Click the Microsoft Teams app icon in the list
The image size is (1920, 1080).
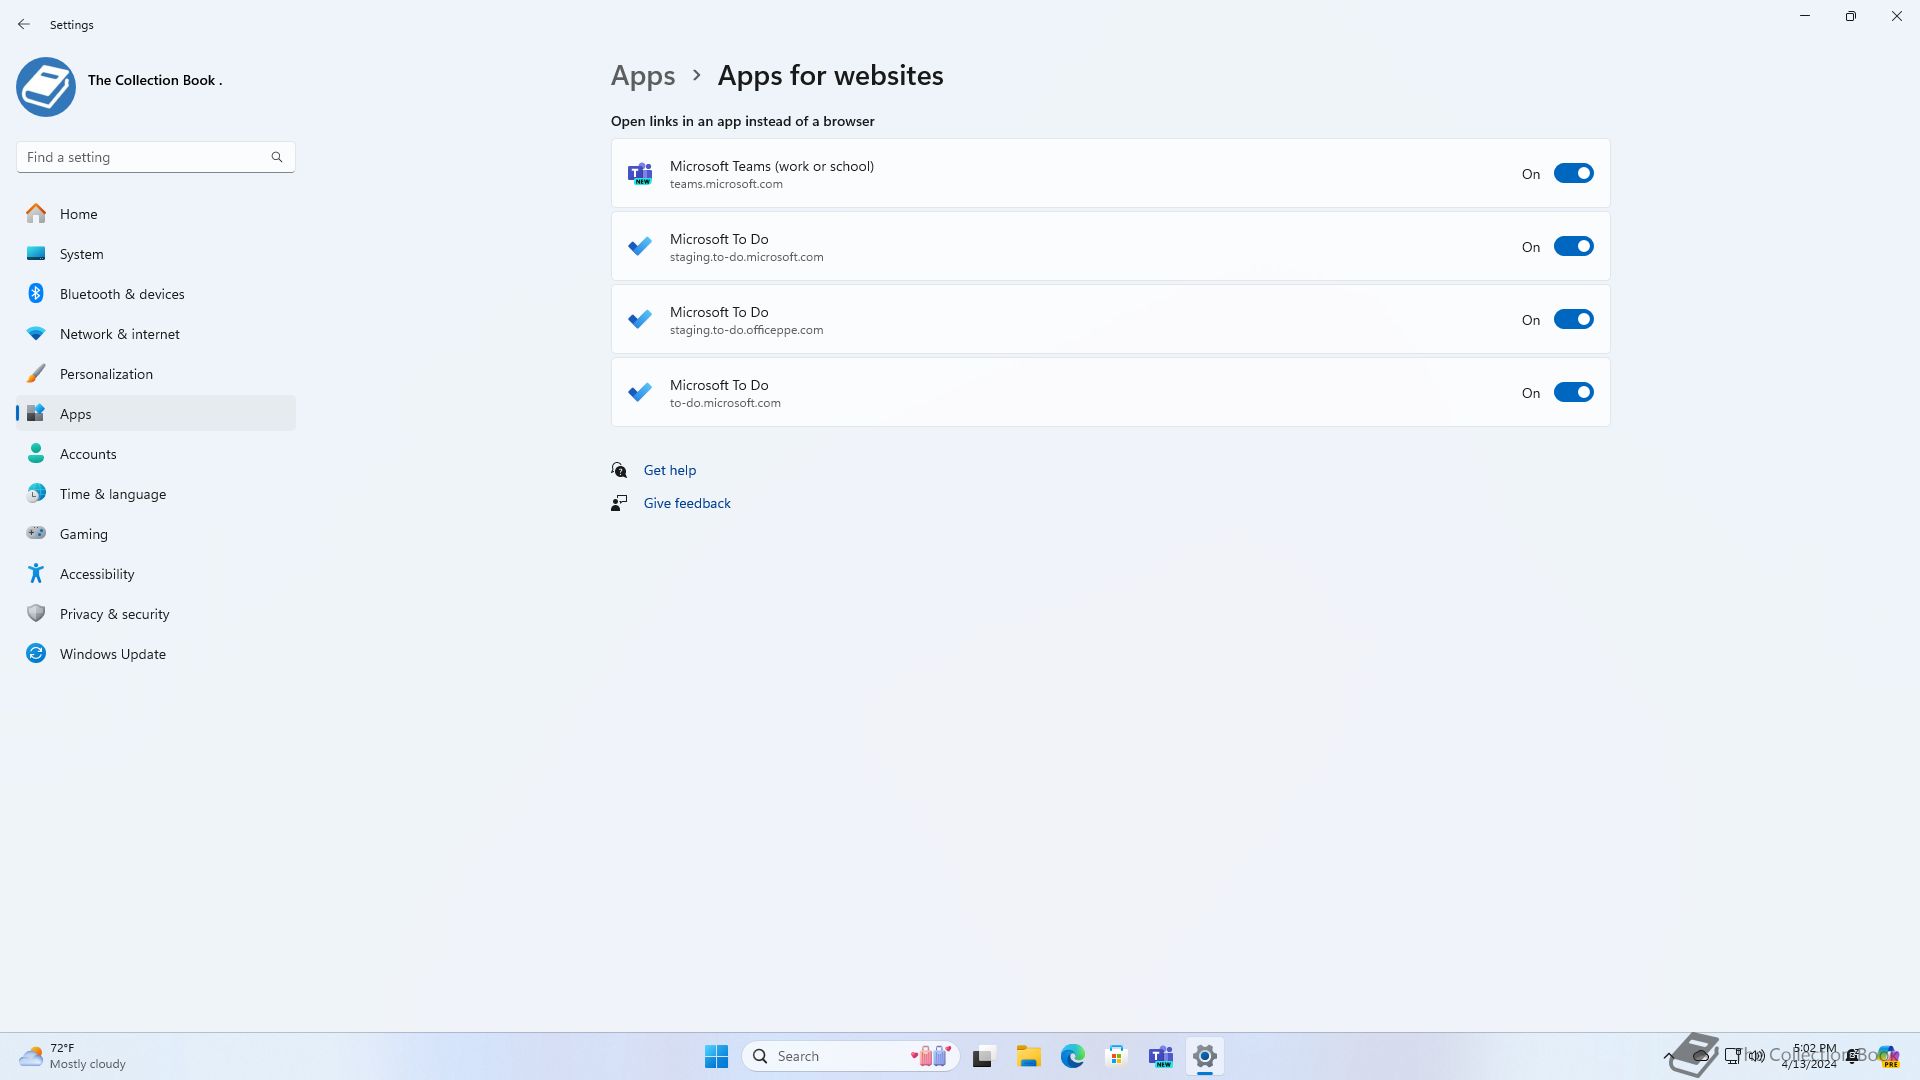640,174
